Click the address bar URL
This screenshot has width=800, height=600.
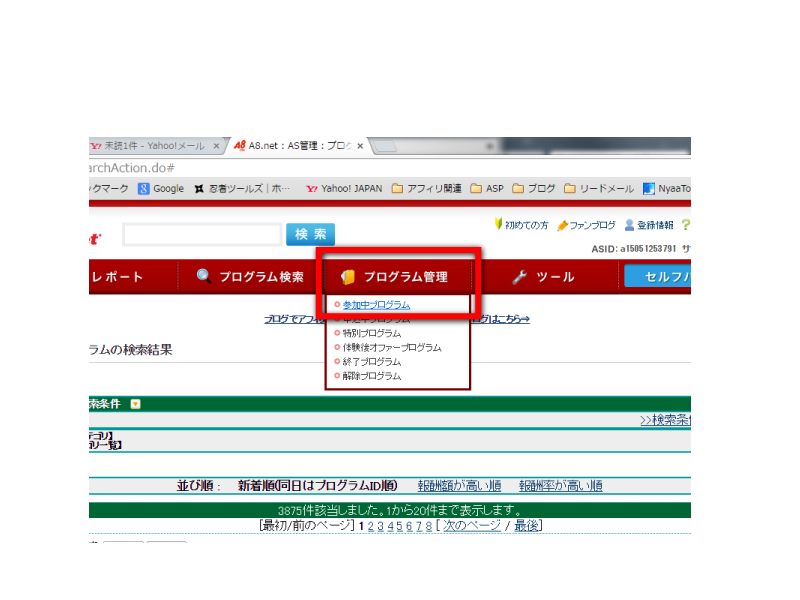132,168
